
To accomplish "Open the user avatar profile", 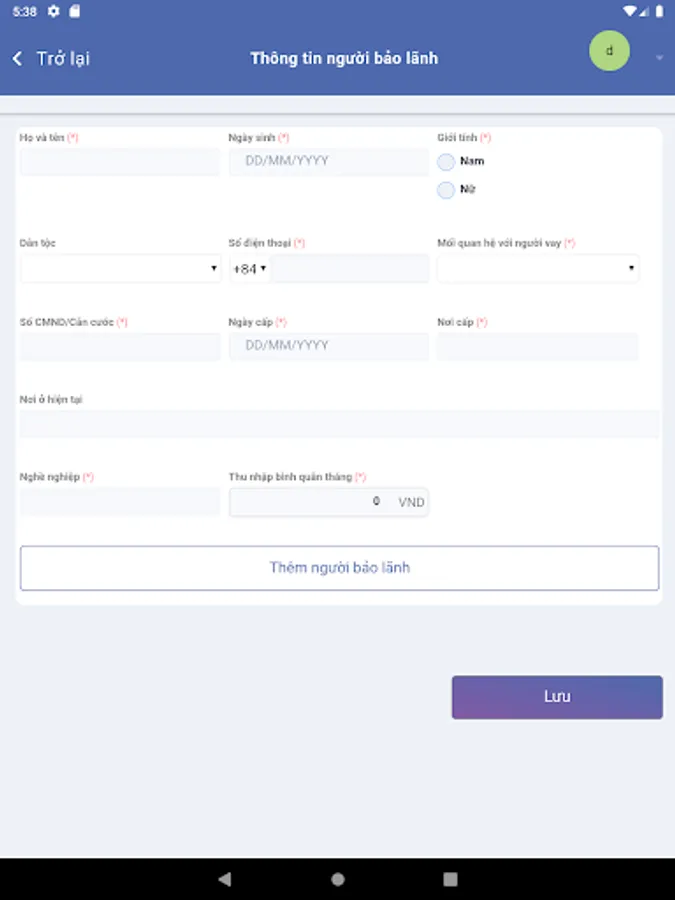I will (x=609, y=51).
